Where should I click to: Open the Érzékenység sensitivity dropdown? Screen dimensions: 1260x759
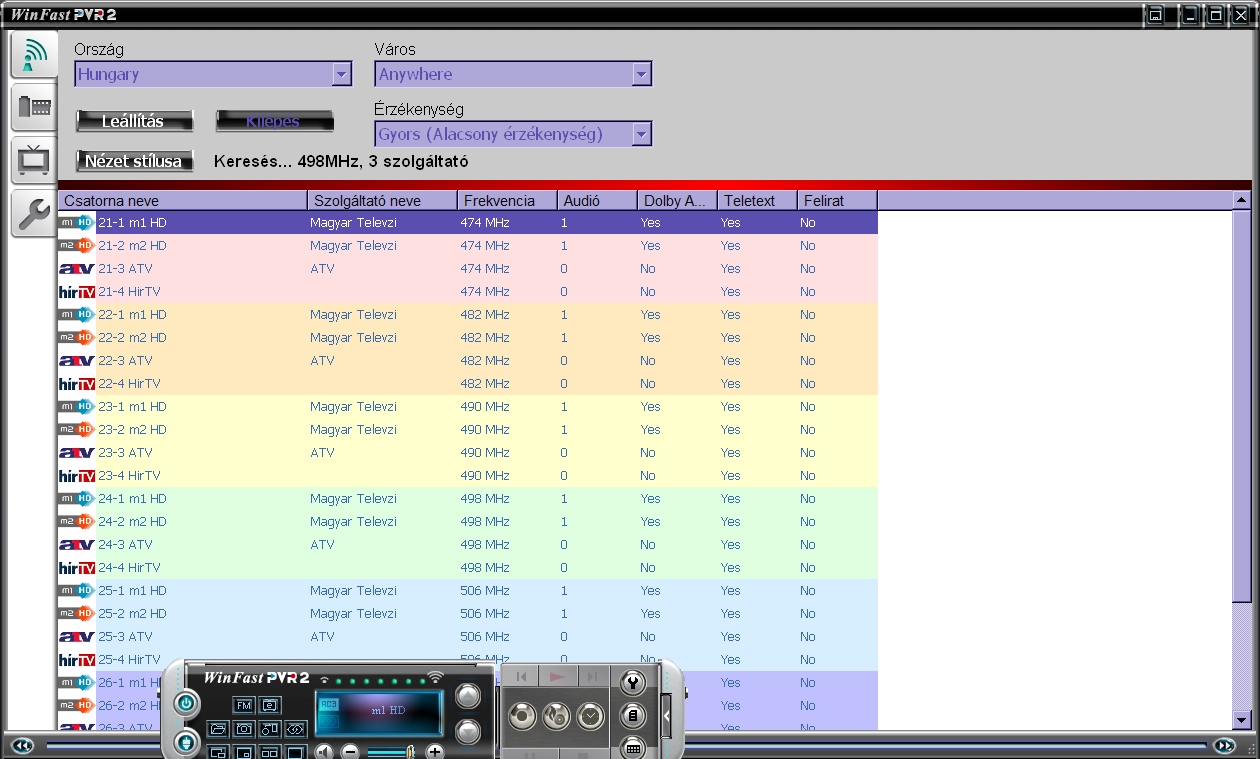click(514, 134)
